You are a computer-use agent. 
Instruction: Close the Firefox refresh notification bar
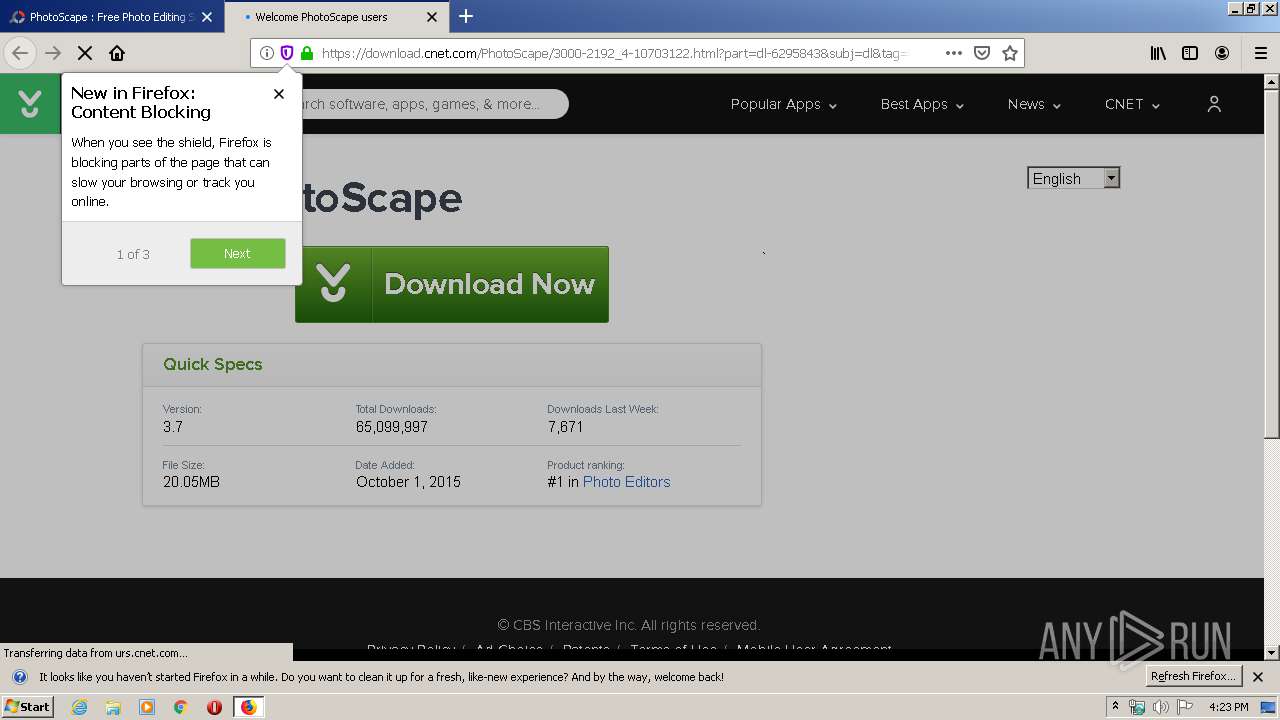click(x=1258, y=677)
